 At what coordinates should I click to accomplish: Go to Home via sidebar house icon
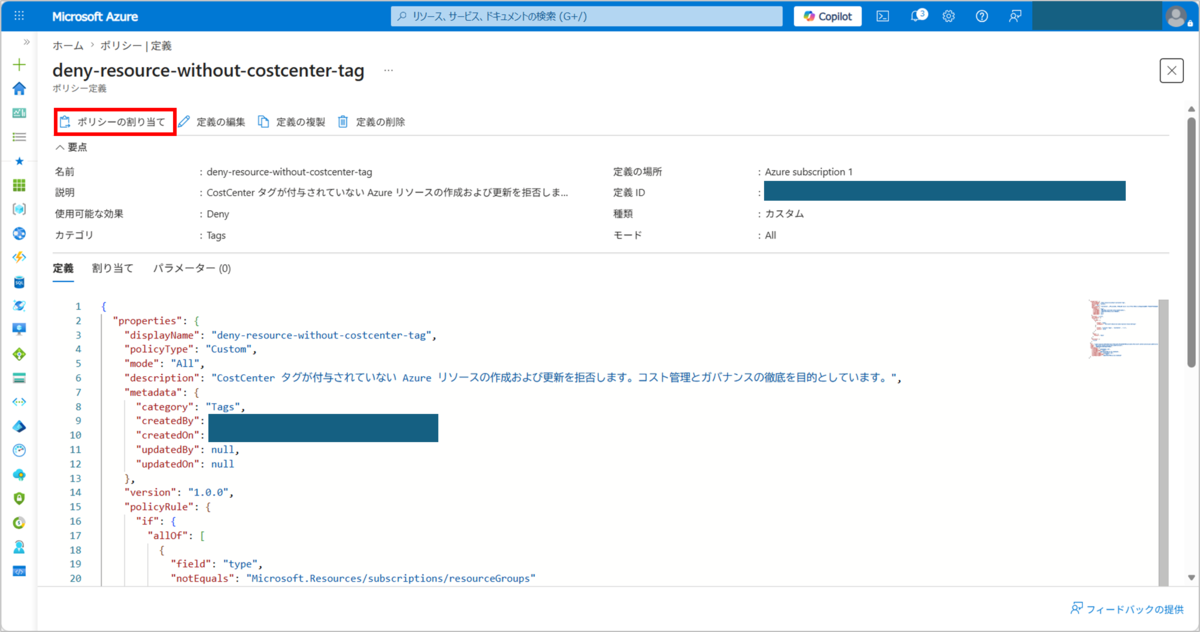click(19, 89)
